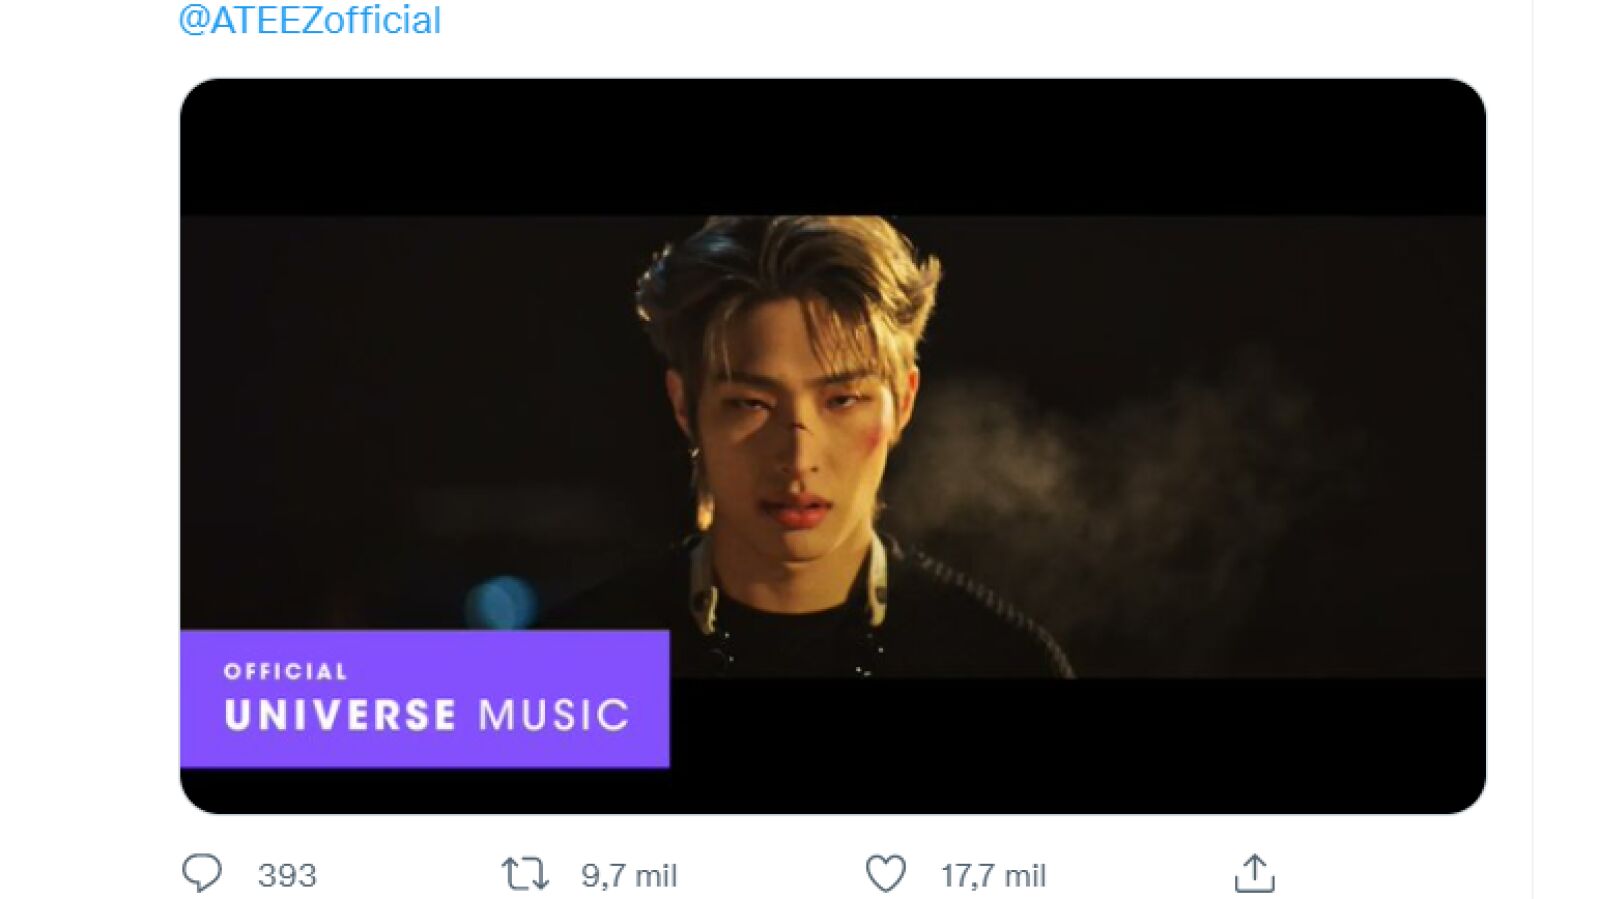
Task: Click the bottom black letterbox bar of video
Action: (x=1075, y=745)
